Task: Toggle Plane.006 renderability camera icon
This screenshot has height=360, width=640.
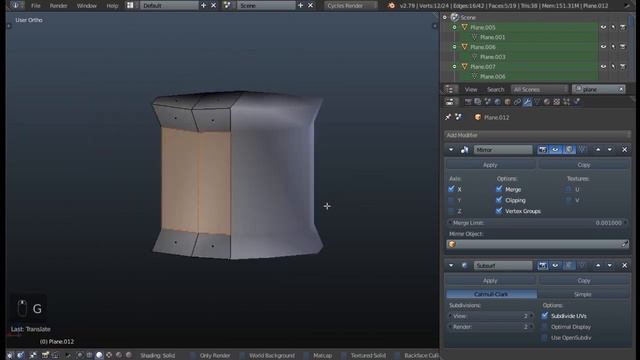Action: pyautogui.click(x=623, y=47)
